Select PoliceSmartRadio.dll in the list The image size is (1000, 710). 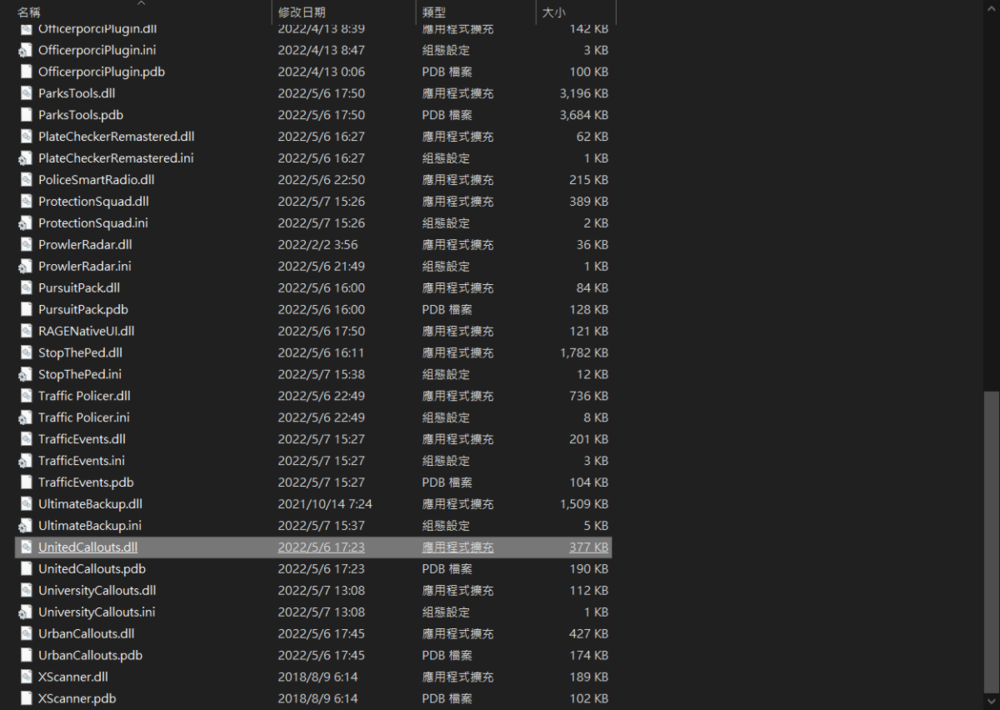pos(96,180)
